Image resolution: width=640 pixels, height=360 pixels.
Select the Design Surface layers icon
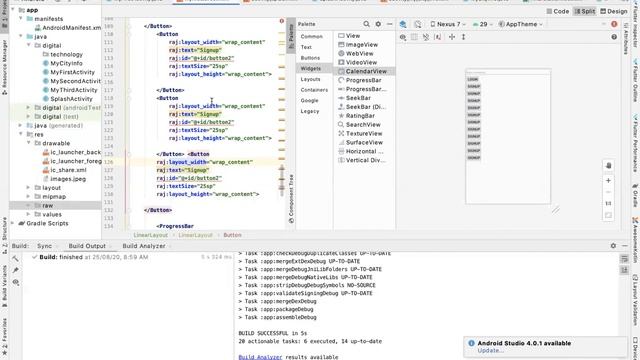point(403,24)
